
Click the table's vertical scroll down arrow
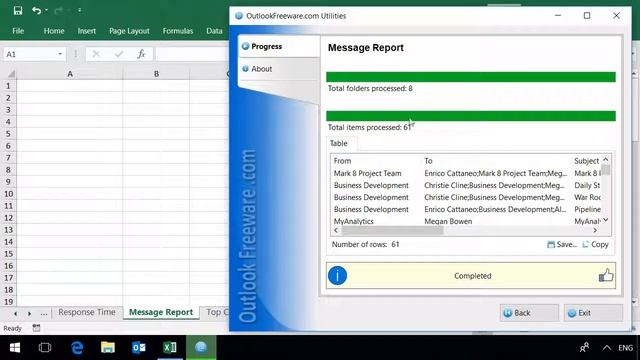coord(606,220)
